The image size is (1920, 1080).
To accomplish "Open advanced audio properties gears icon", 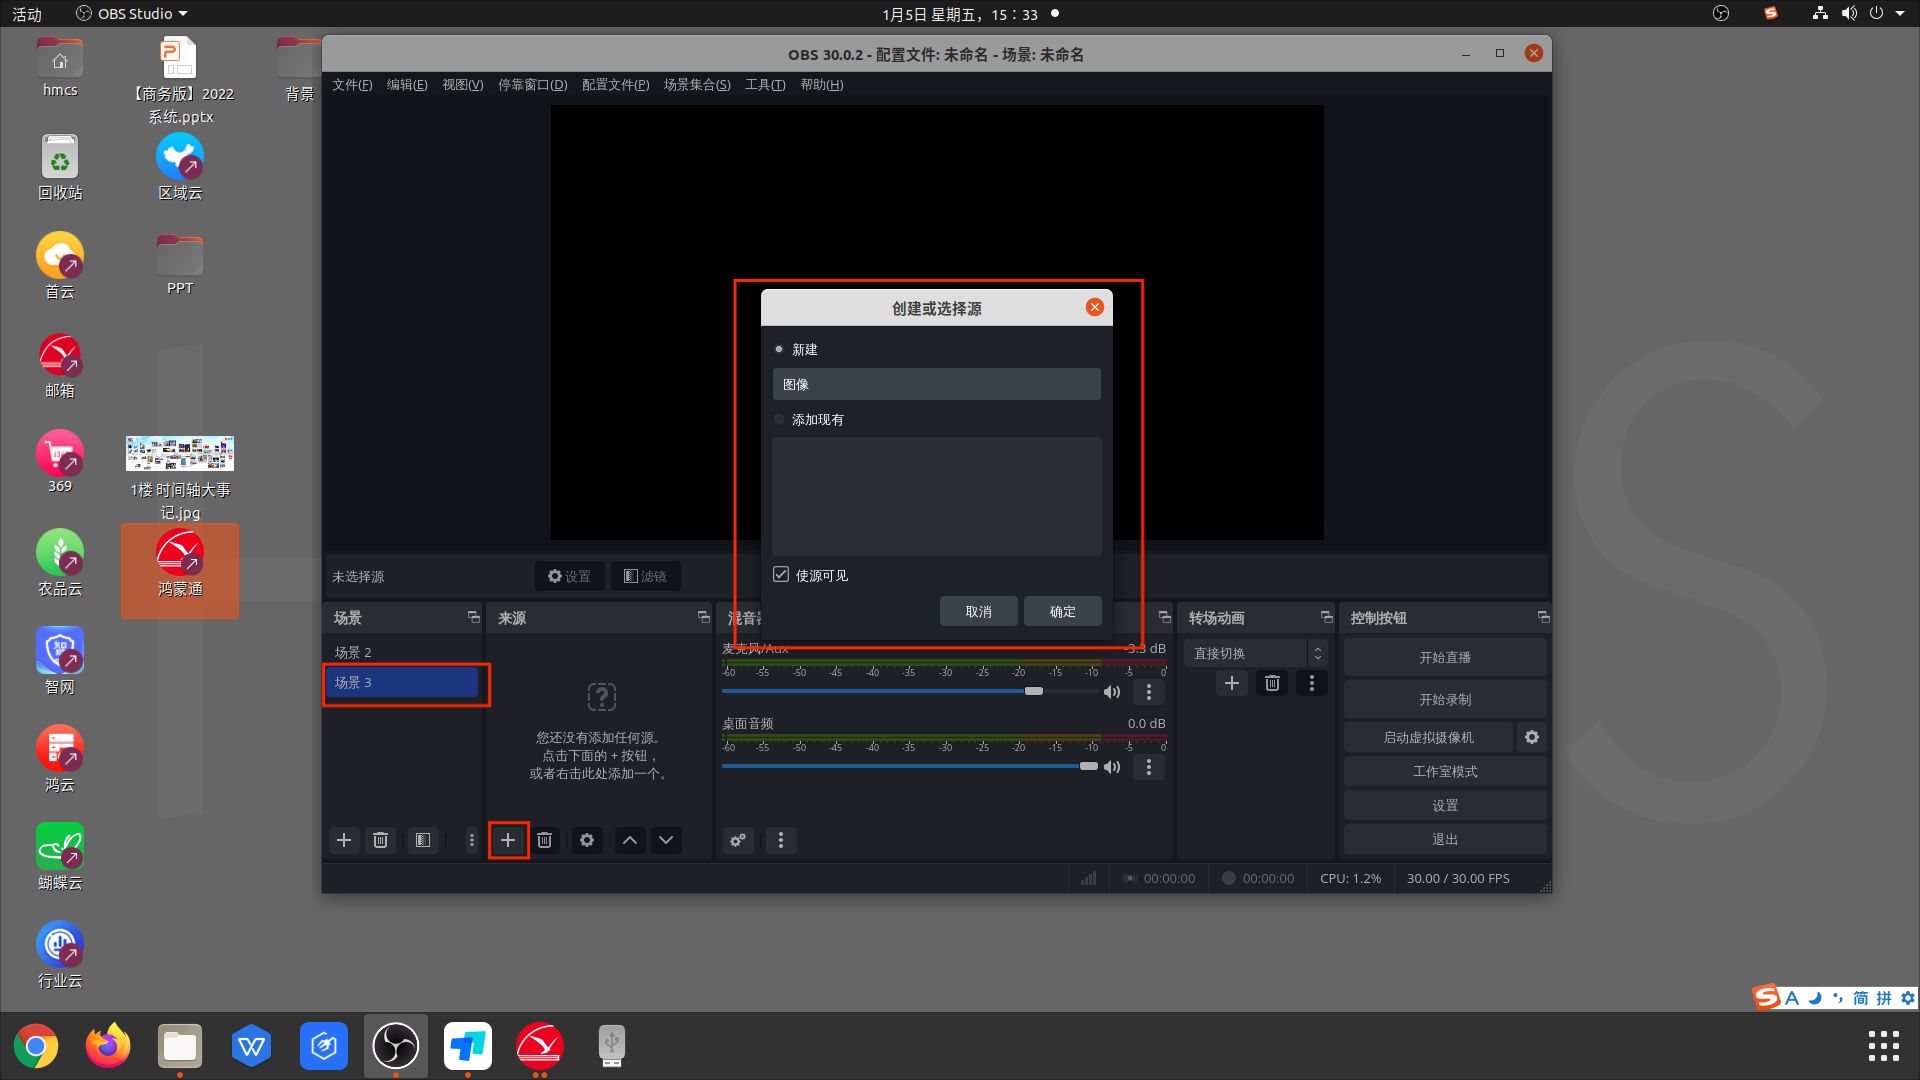I will pos(738,840).
